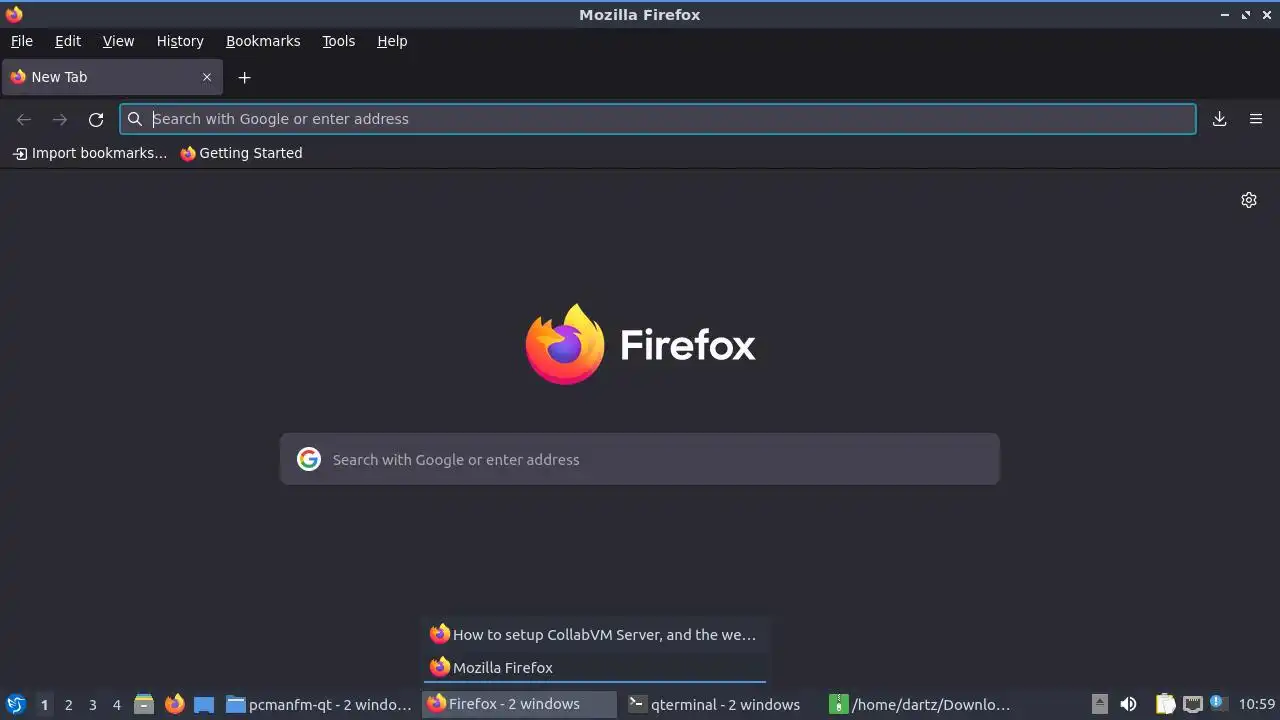1280x720 pixels.
Task: Click the 10:59 clock in panel
Action: (1257, 704)
